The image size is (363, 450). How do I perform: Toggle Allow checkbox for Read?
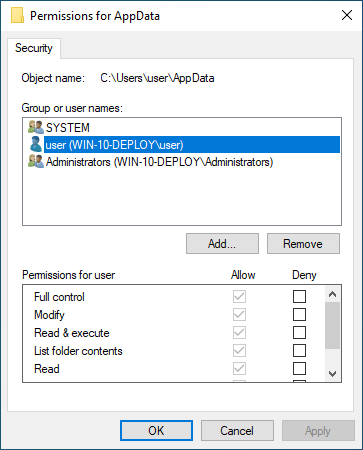coord(239,368)
